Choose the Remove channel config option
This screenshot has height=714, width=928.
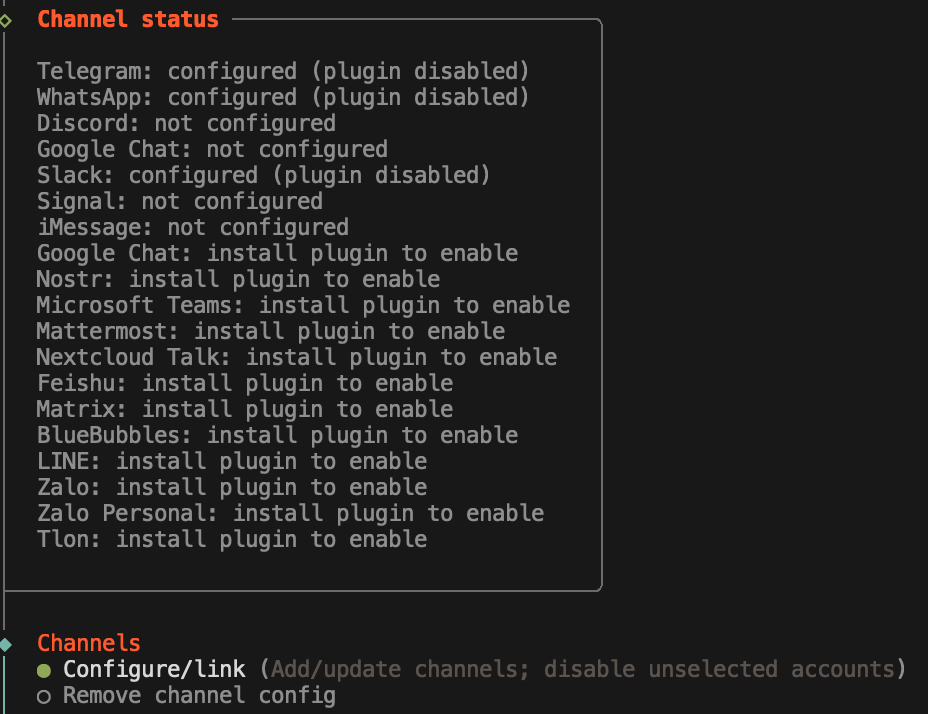click(x=199, y=695)
